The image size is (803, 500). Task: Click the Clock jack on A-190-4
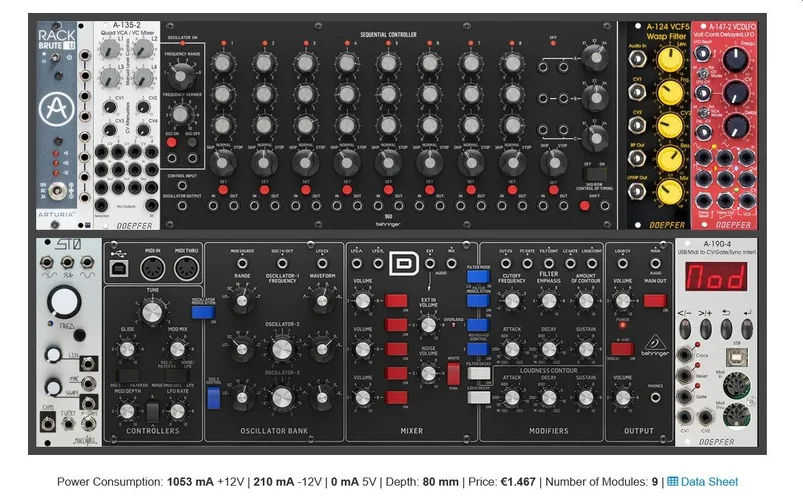click(x=685, y=354)
